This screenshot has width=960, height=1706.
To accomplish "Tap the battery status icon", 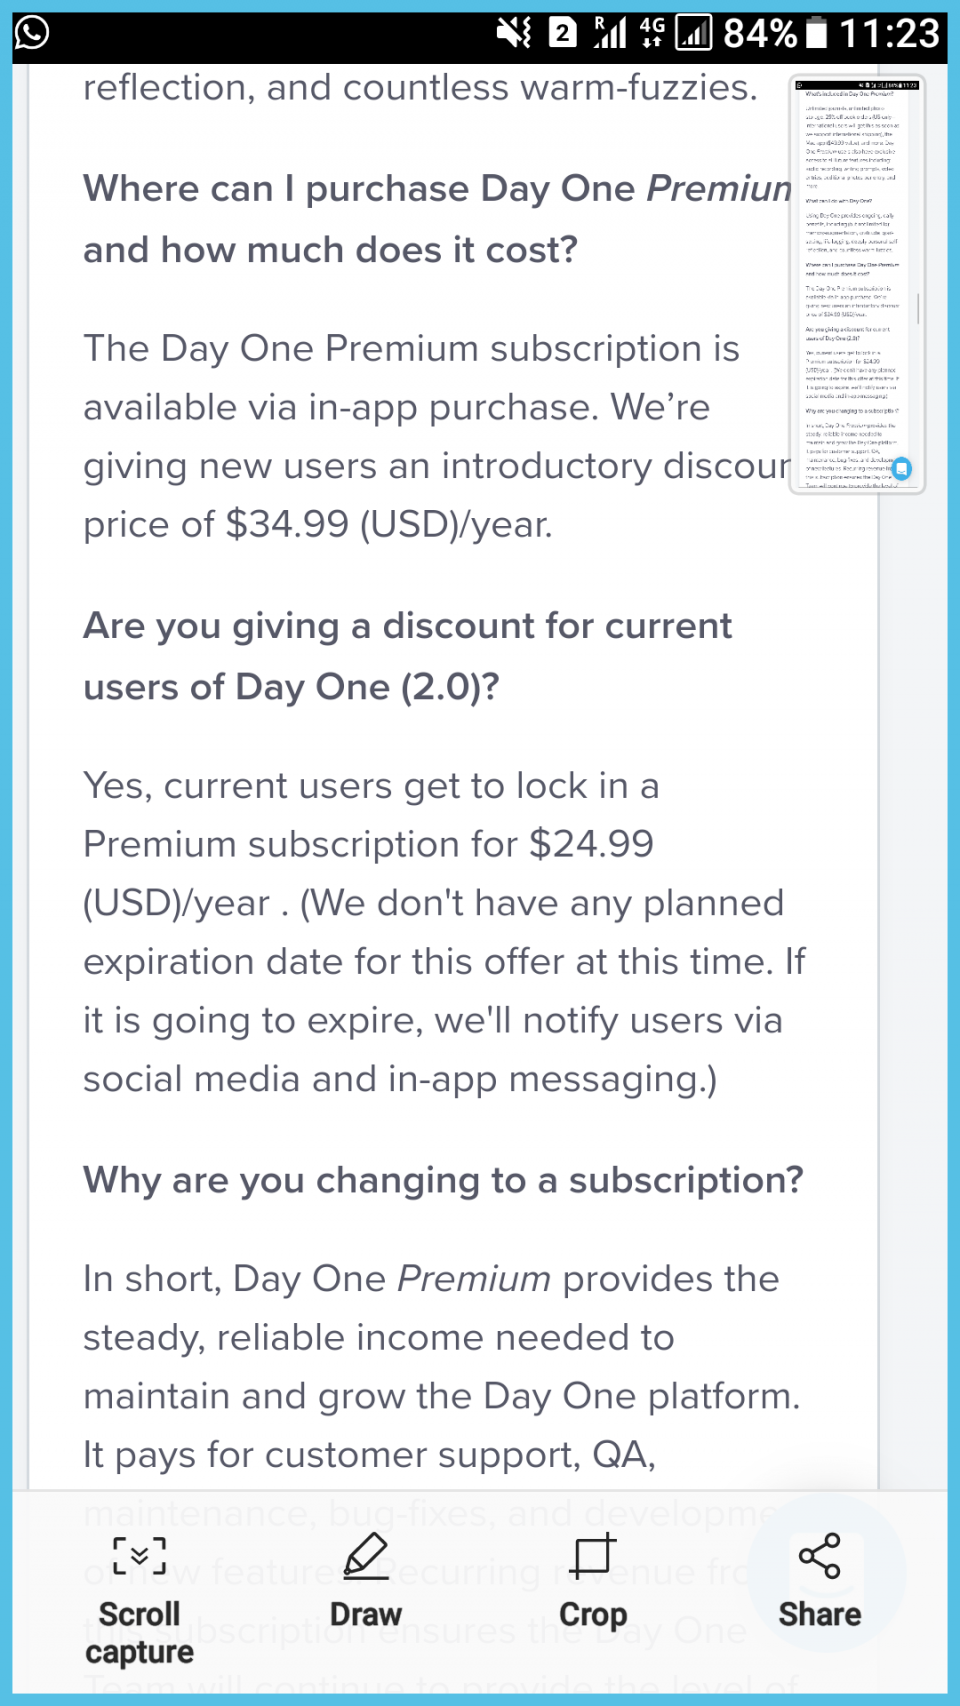I will pyautogui.click(x=817, y=33).
